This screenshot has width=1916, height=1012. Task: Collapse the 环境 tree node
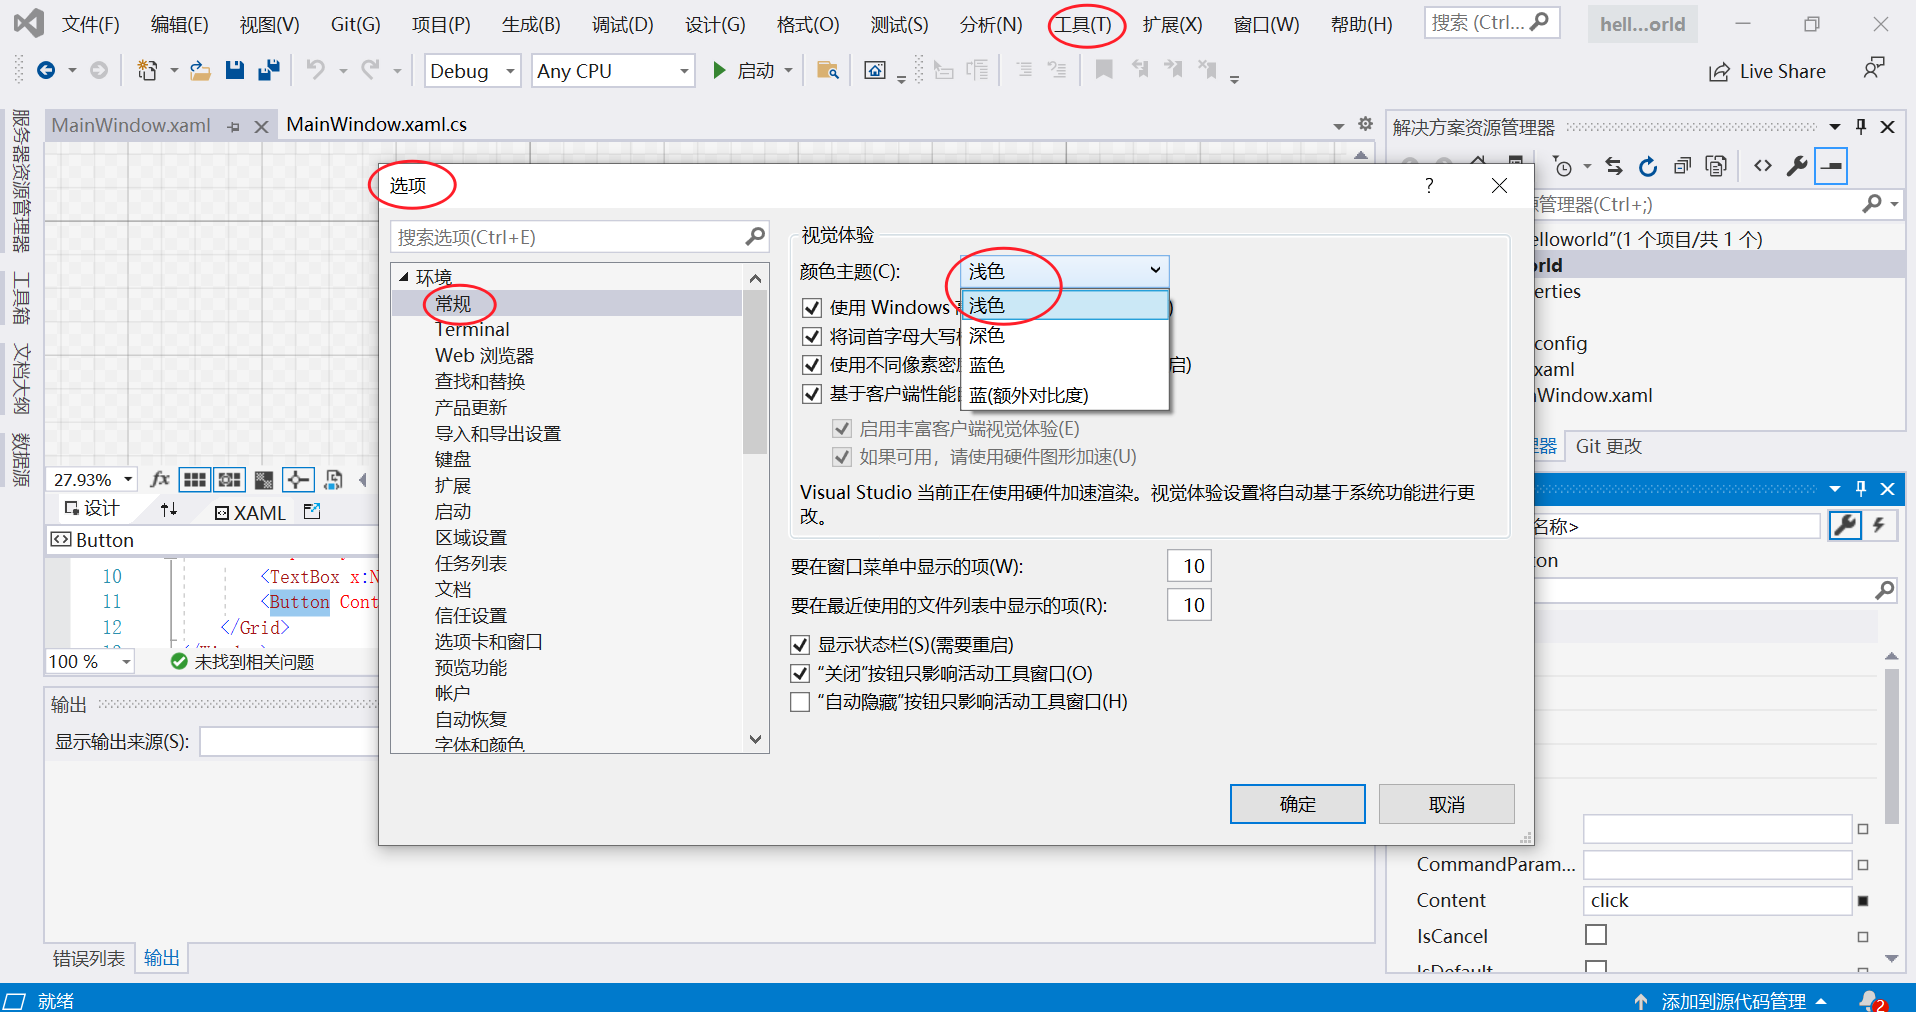point(405,277)
